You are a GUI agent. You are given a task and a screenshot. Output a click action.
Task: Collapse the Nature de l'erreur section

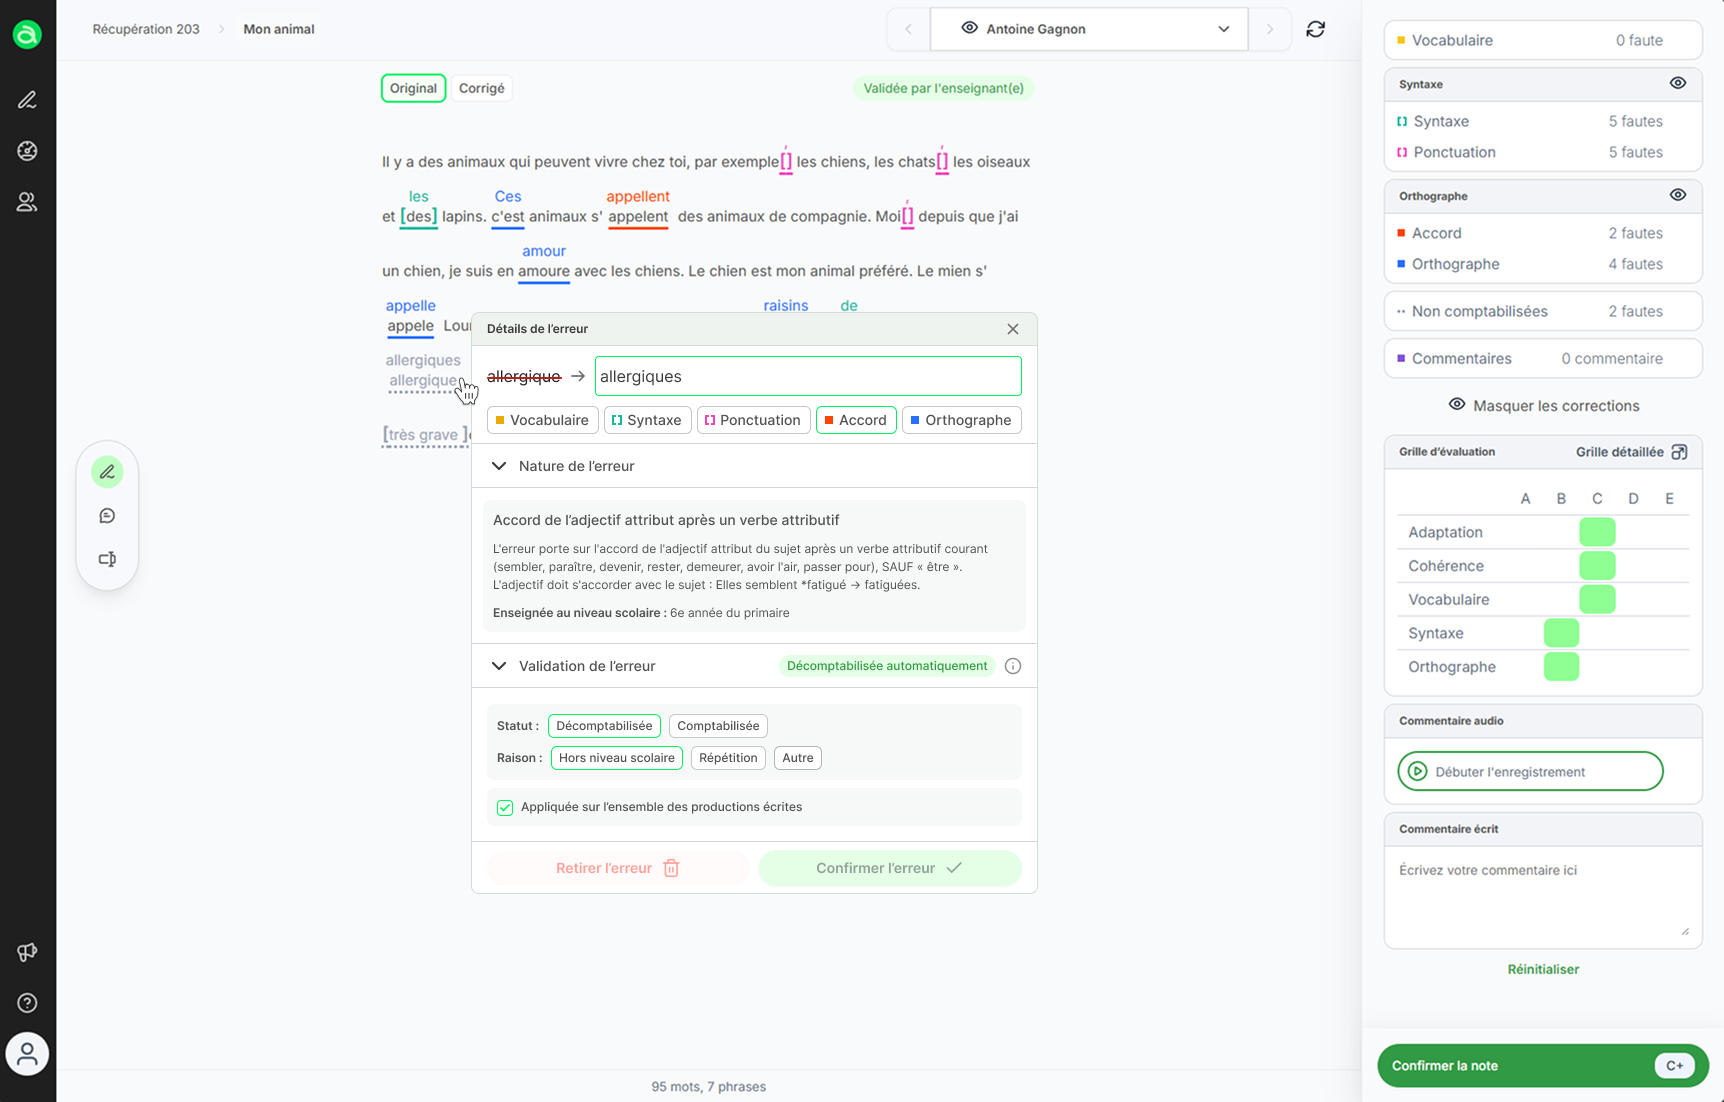[499, 466]
